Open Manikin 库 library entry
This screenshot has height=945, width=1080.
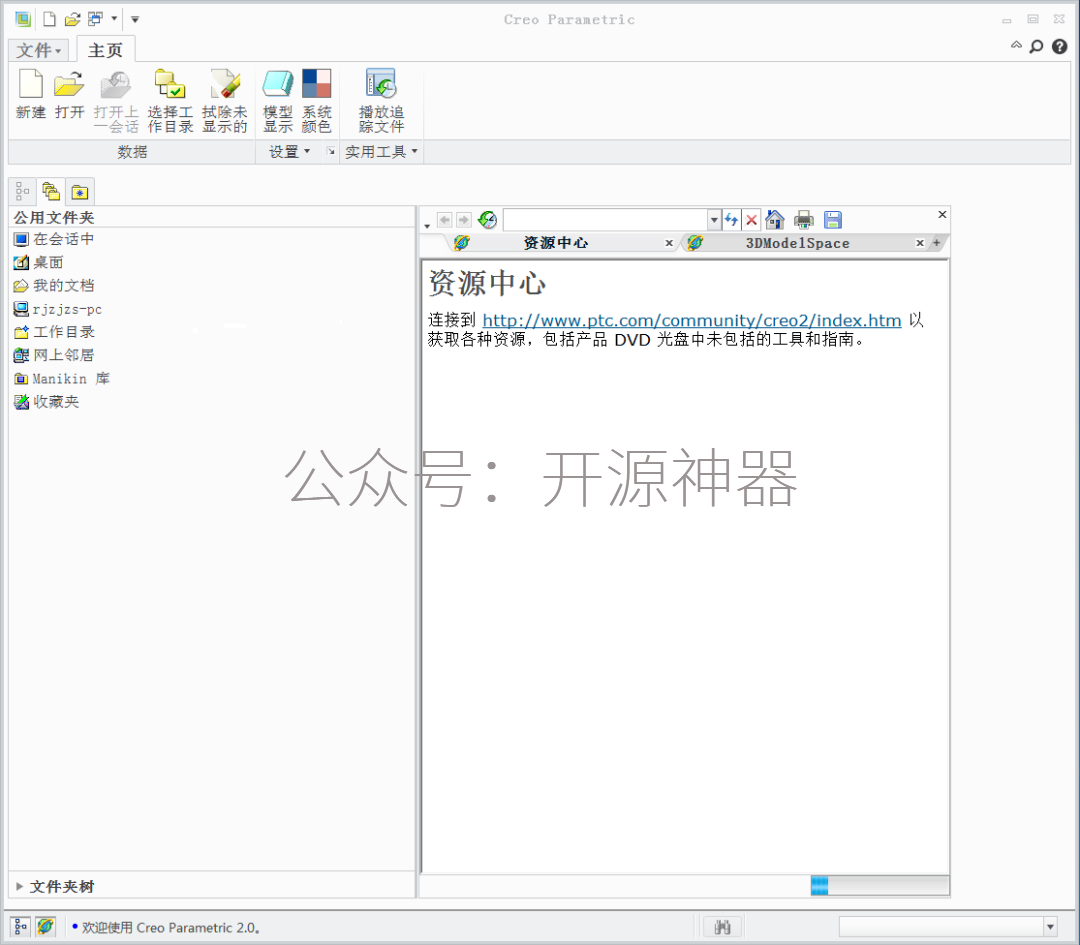pos(61,379)
